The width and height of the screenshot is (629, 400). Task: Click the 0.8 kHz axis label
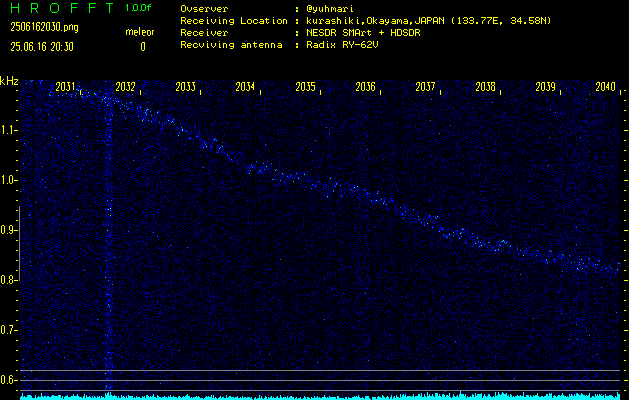point(8,280)
